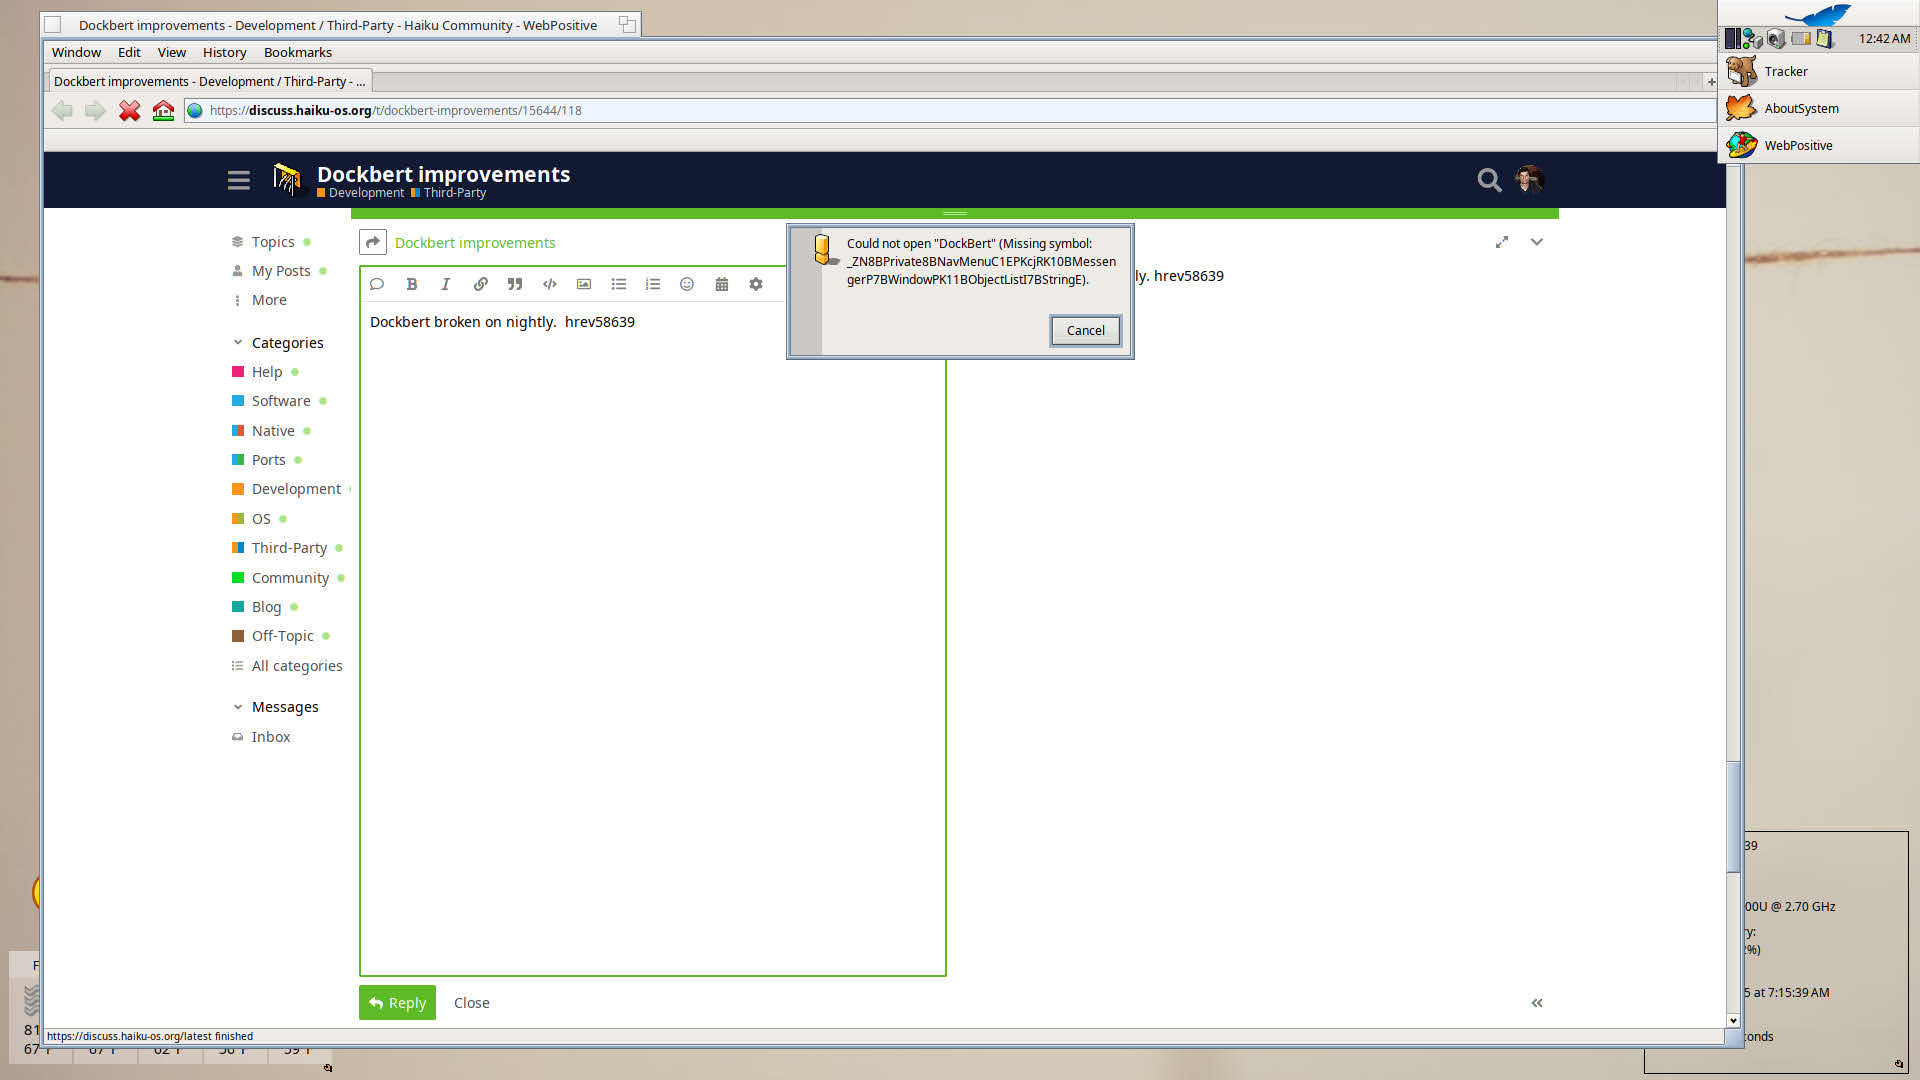This screenshot has width=1920, height=1080.
Task: Open the Bookmarks menu
Action: click(x=298, y=52)
